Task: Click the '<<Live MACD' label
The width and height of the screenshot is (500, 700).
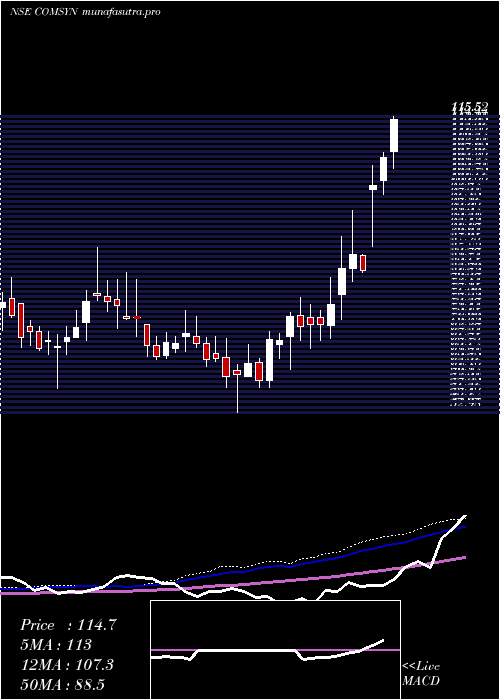Action: [x=421, y=673]
